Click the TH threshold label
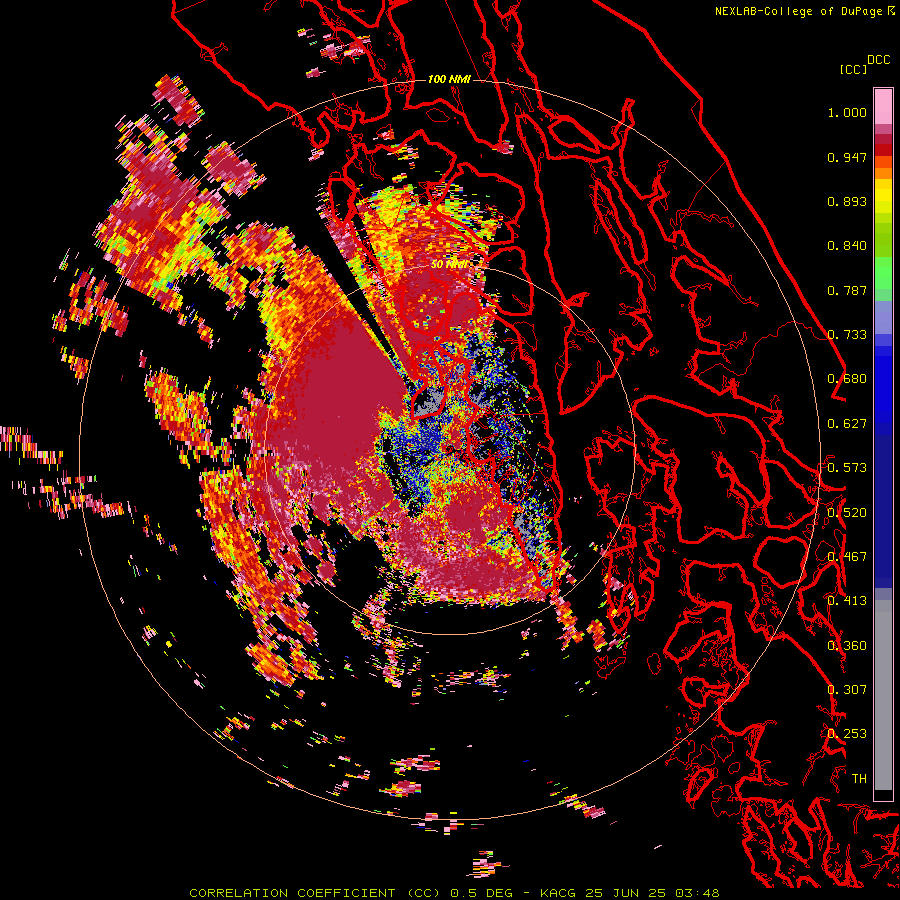 coord(859,779)
